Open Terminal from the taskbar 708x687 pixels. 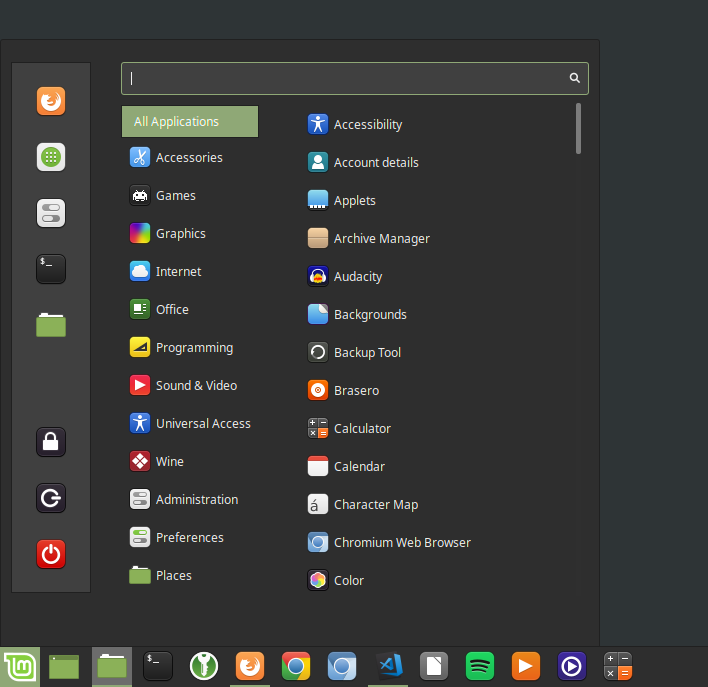158,666
